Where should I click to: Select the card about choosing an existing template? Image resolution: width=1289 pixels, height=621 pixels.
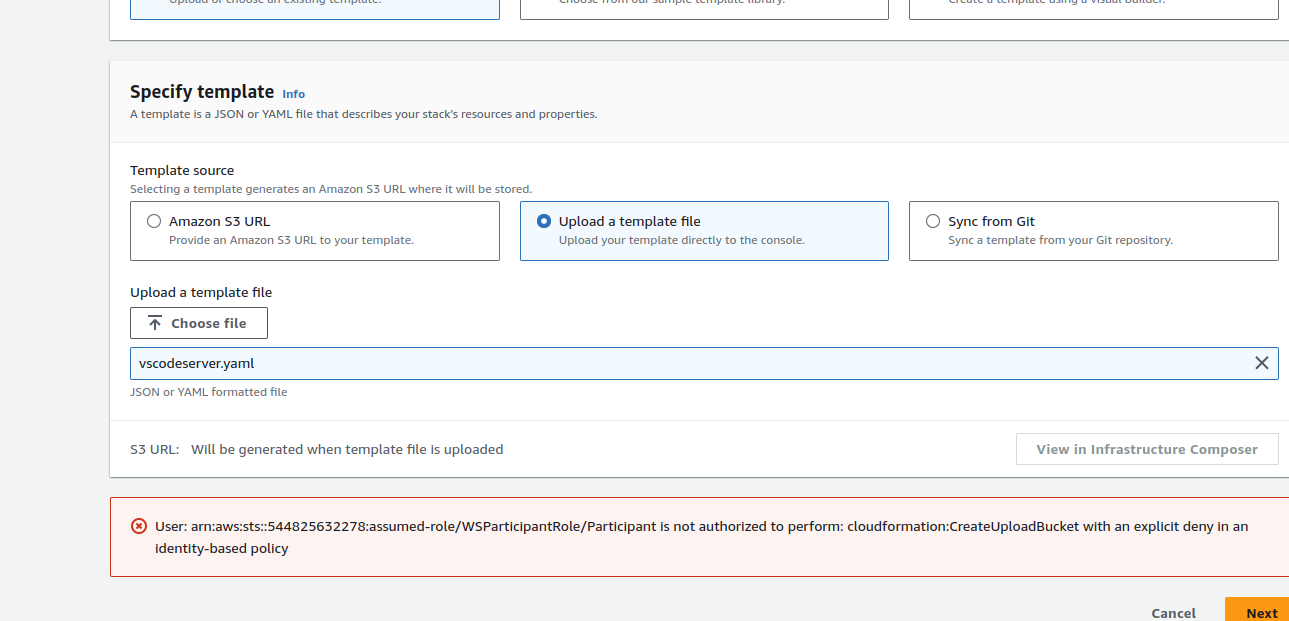pyautogui.click(x=315, y=8)
